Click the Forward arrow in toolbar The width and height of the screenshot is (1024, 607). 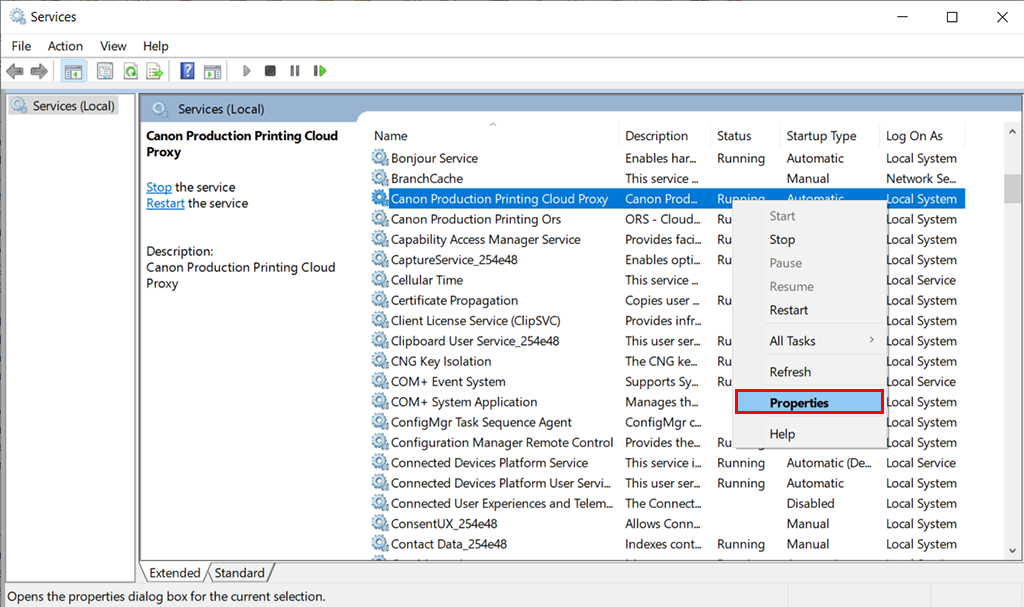point(39,71)
